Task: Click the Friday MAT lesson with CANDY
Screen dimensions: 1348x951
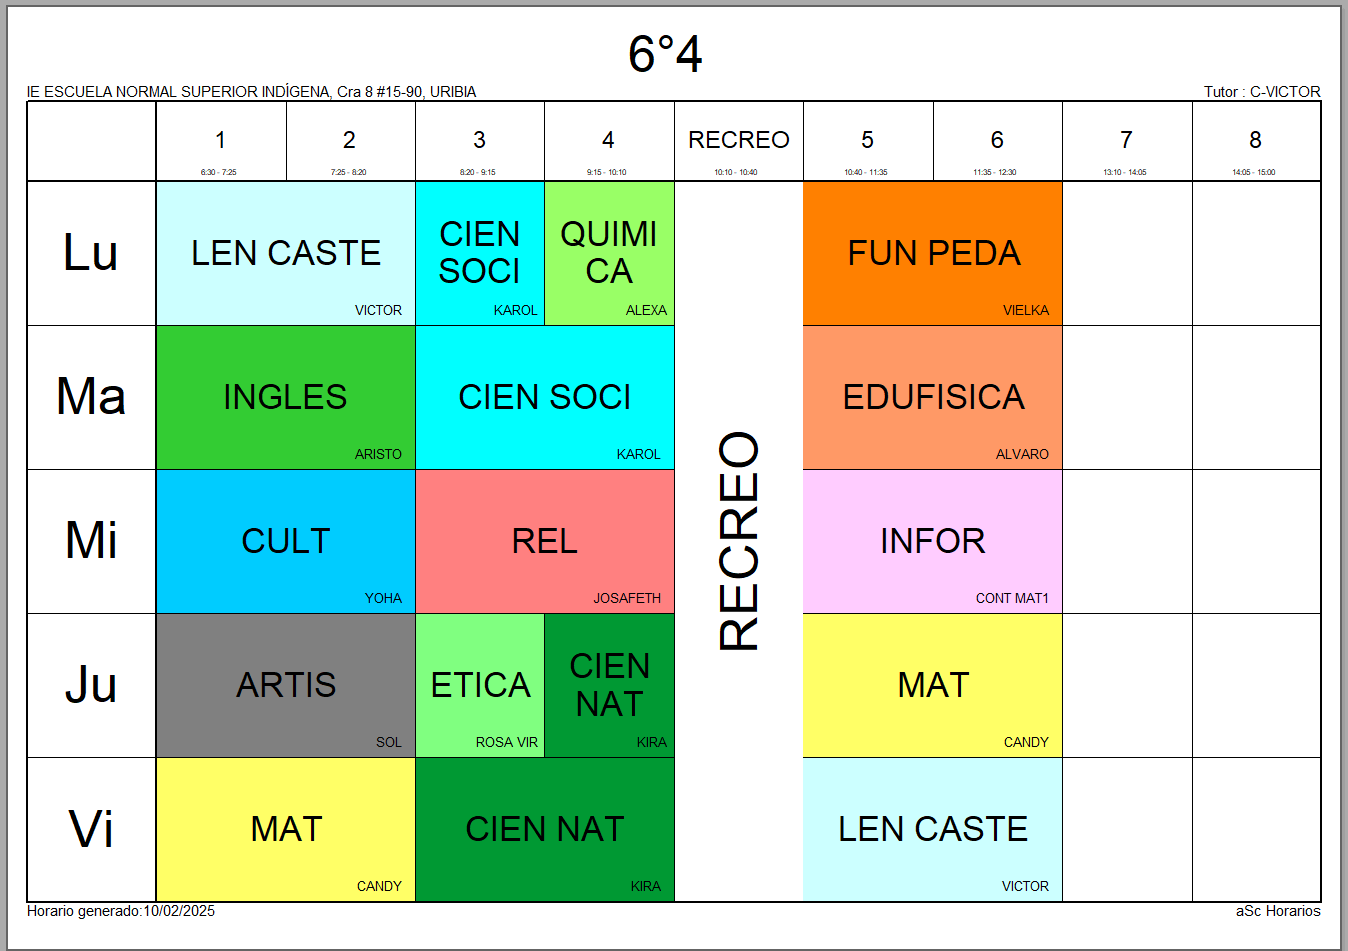Action: coord(285,829)
